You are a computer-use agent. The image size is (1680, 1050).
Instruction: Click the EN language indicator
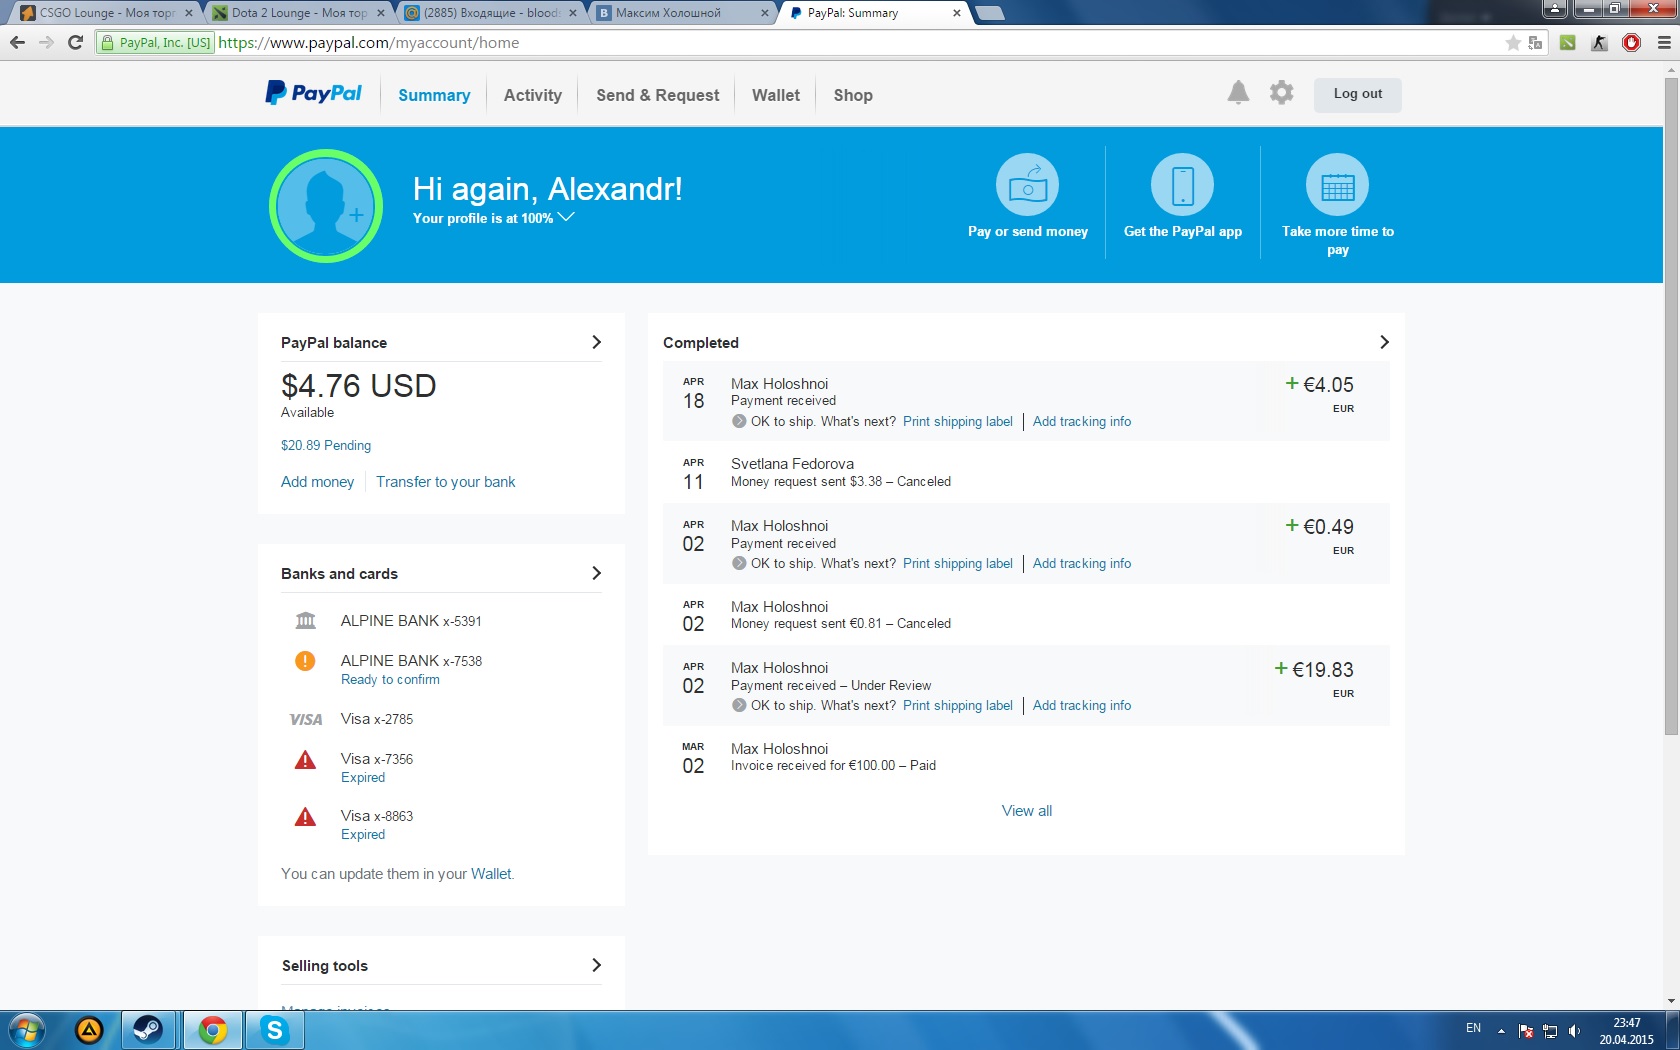tap(1473, 1028)
